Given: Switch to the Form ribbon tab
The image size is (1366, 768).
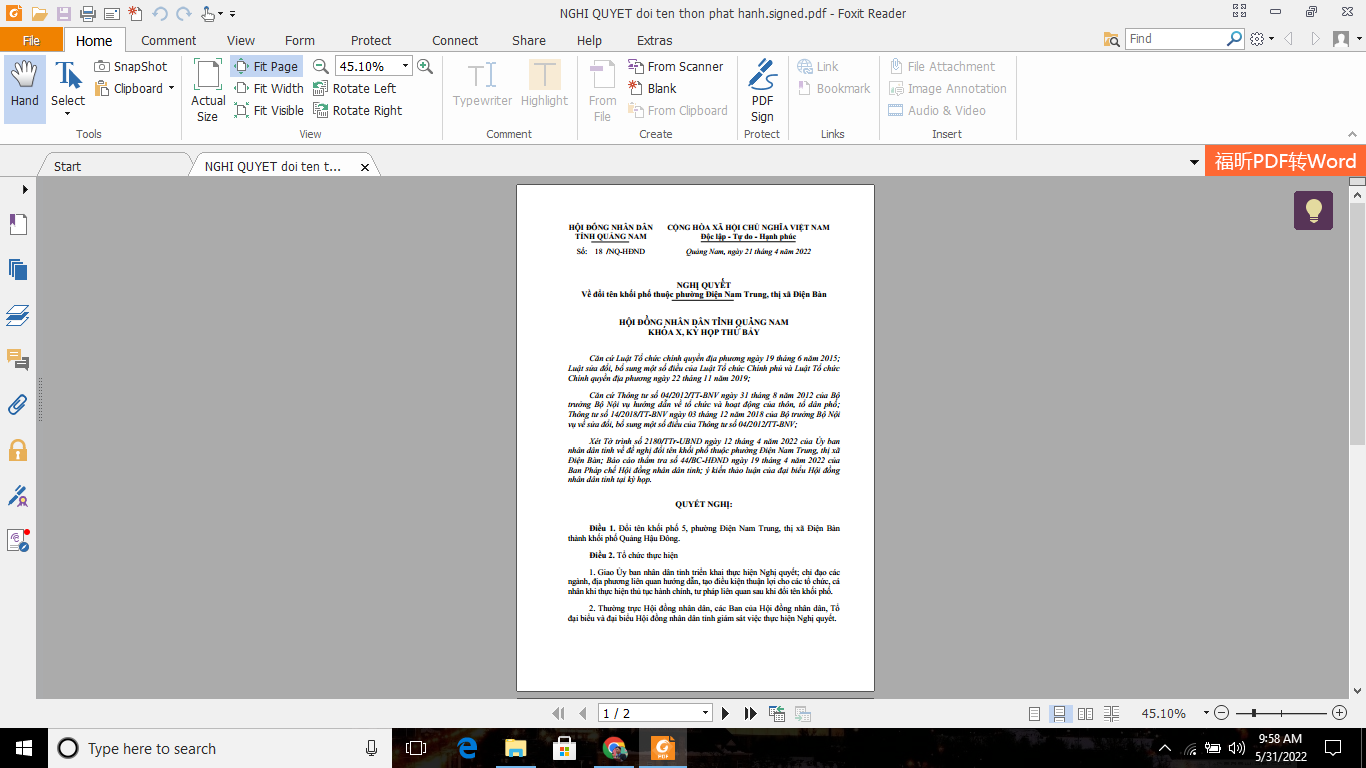Looking at the screenshot, I should point(300,40).
